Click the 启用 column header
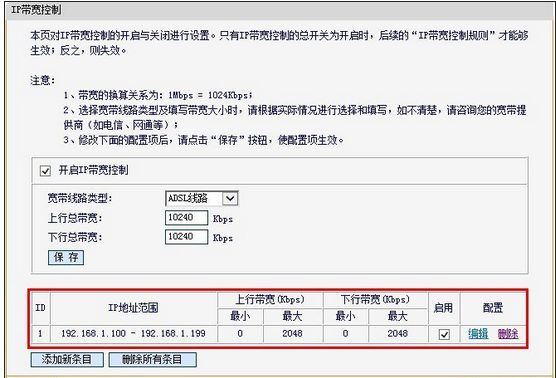The width and height of the screenshot is (556, 378). click(444, 308)
